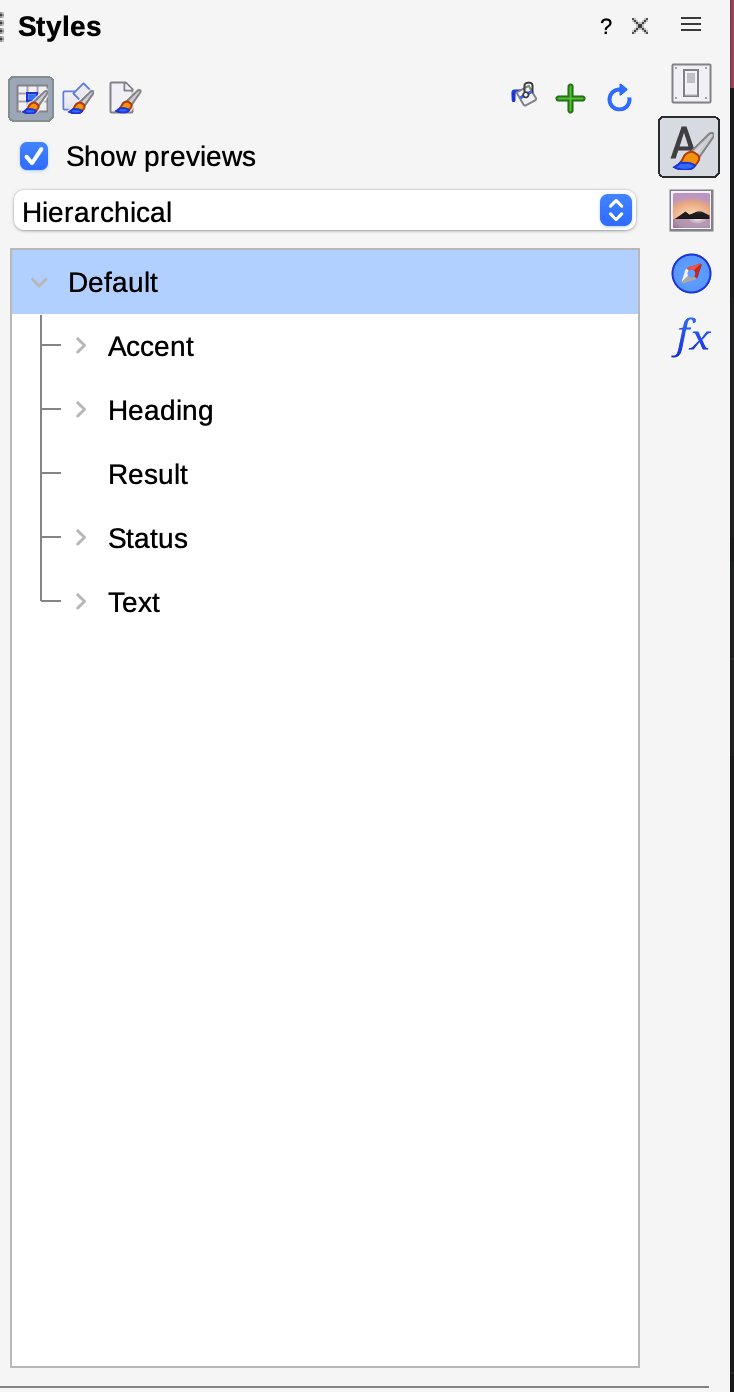The image size is (734, 1392).
Task: Click the Styles panel help button
Action: tap(606, 27)
